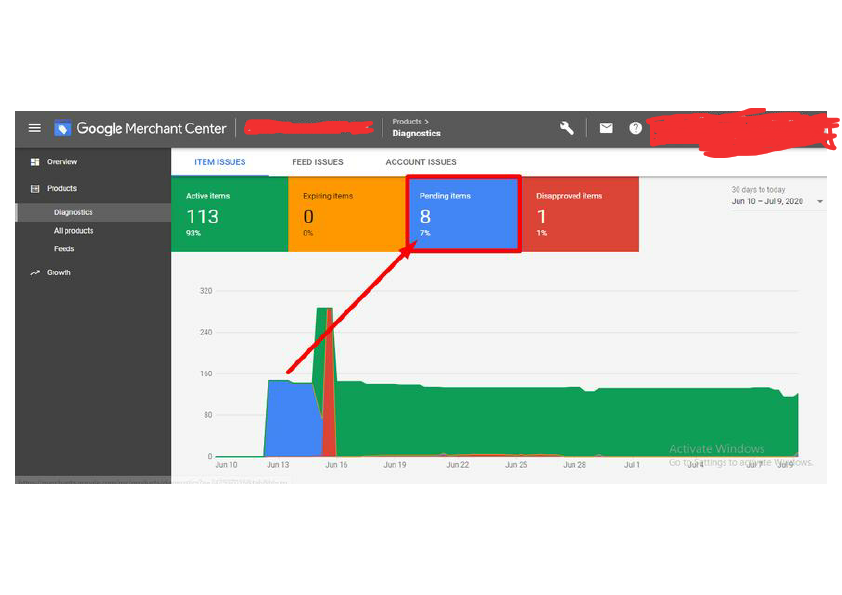Go to All products
Viewport: 842px width, 595px height.
tap(74, 230)
